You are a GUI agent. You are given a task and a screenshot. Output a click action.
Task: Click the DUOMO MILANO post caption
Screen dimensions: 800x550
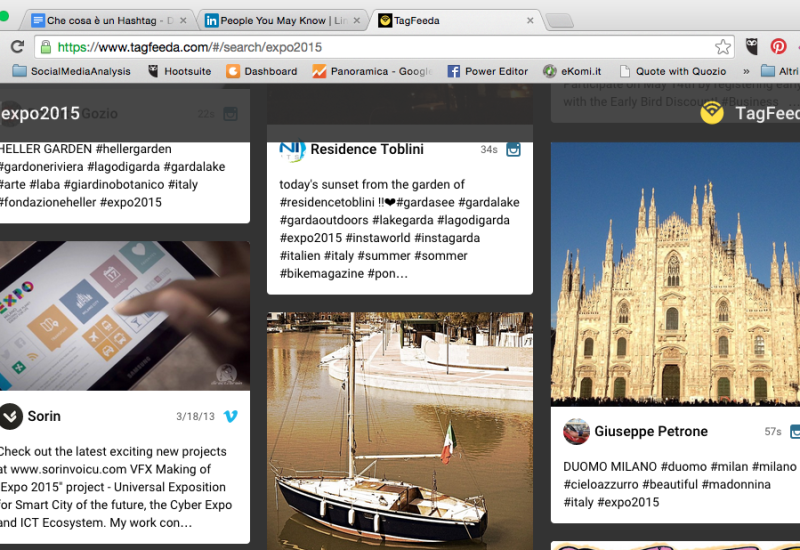tap(680, 485)
